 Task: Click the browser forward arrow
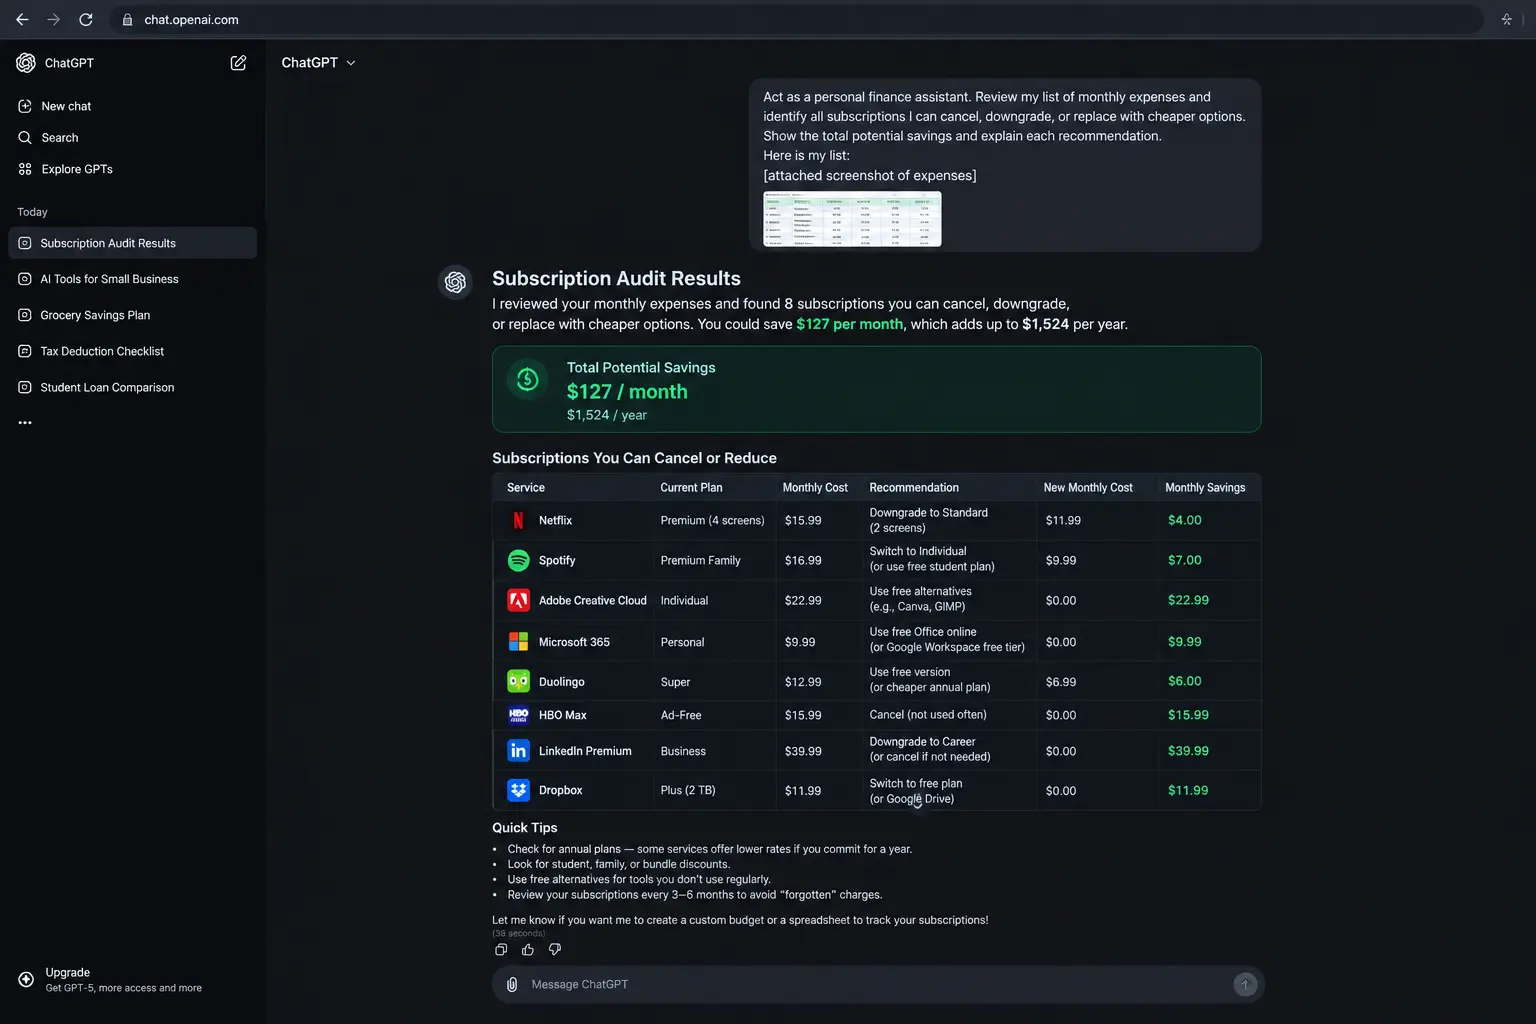point(54,20)
